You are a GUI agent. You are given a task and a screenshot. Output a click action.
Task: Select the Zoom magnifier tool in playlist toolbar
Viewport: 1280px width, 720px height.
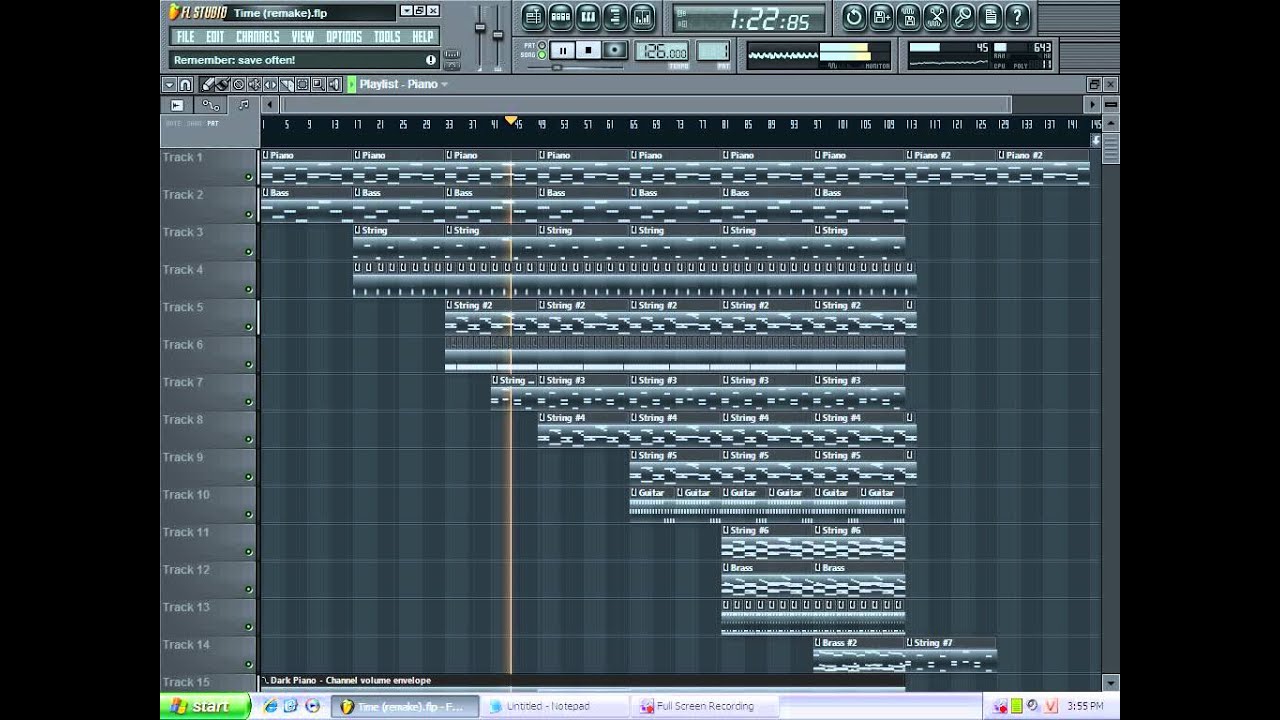pos(318,85)
